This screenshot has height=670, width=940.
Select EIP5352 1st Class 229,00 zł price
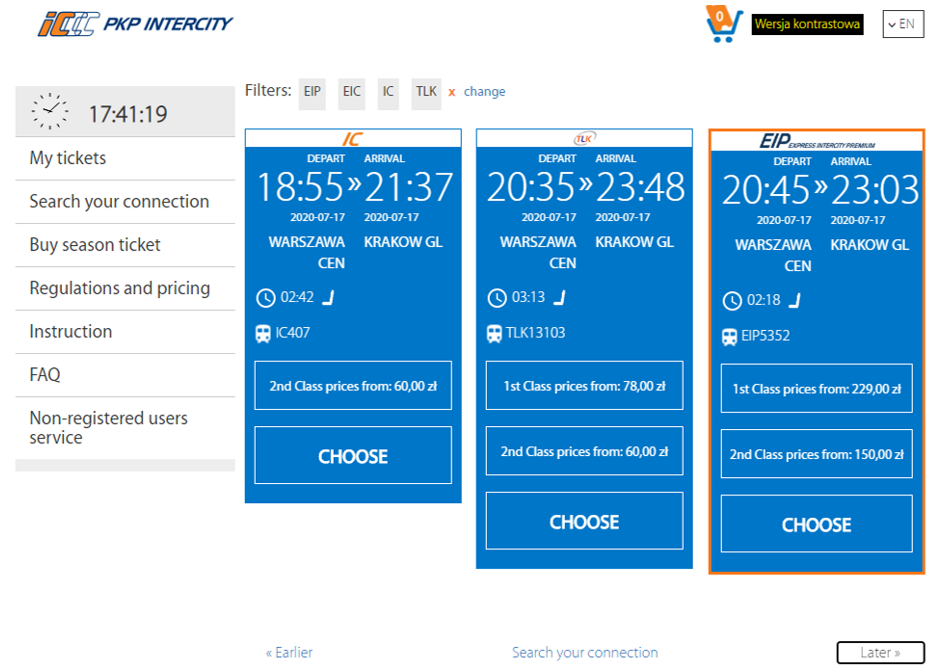(817, 389)
